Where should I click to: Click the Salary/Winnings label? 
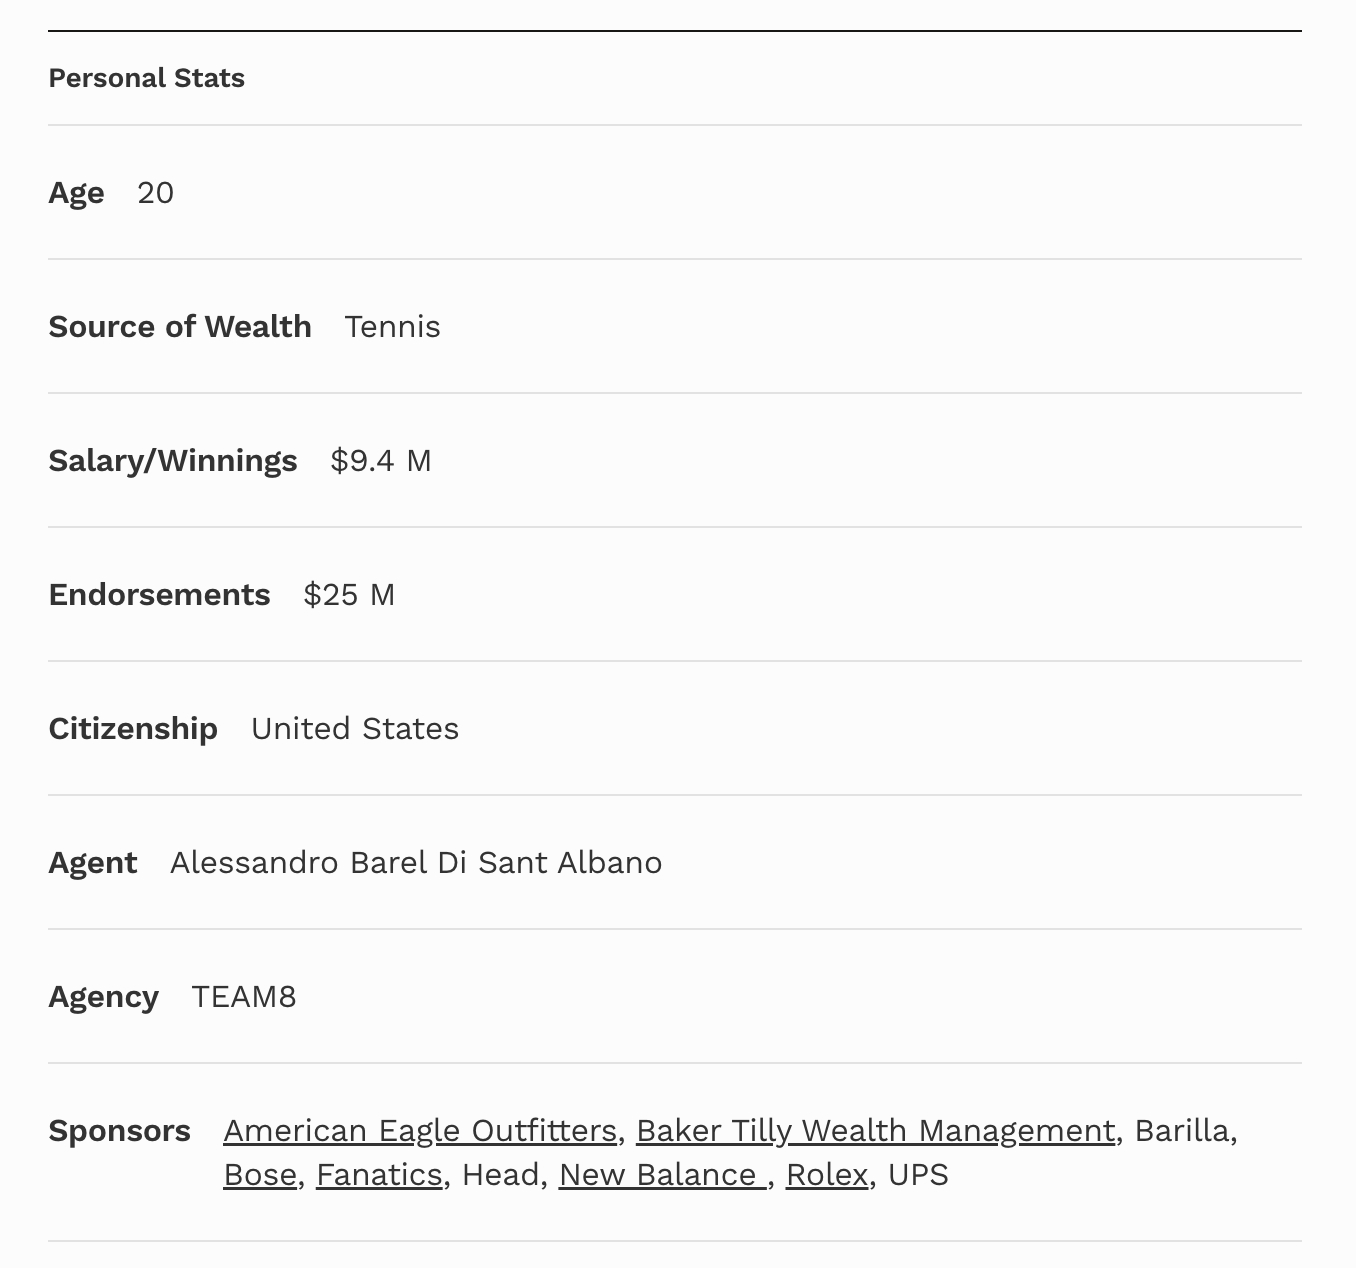tap(173, 461)
